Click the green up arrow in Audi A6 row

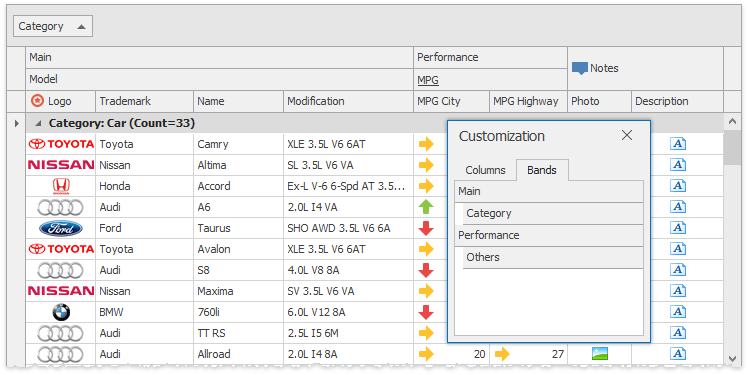[426, 207]
